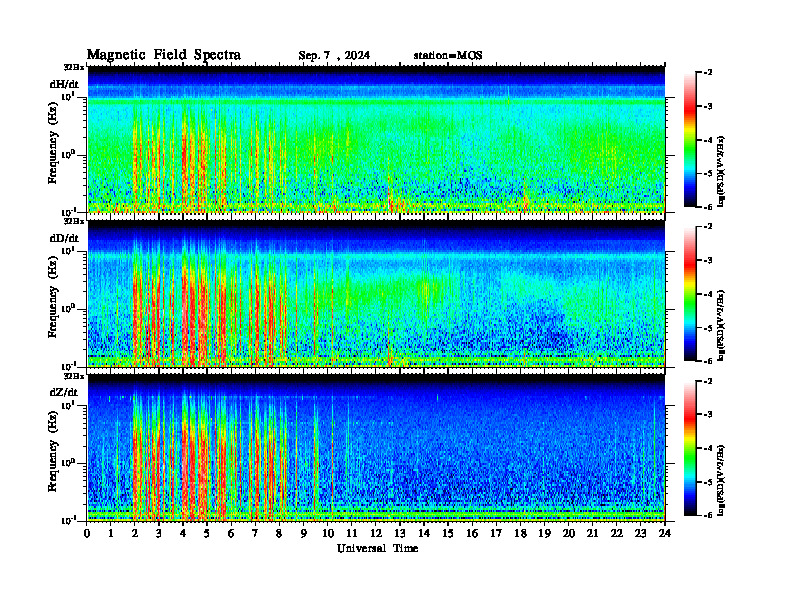Screen dimensions: 792x612
Task: Click the log PSD unit label beside dD/dt colorbar
Action: click(x=722, y=325)
